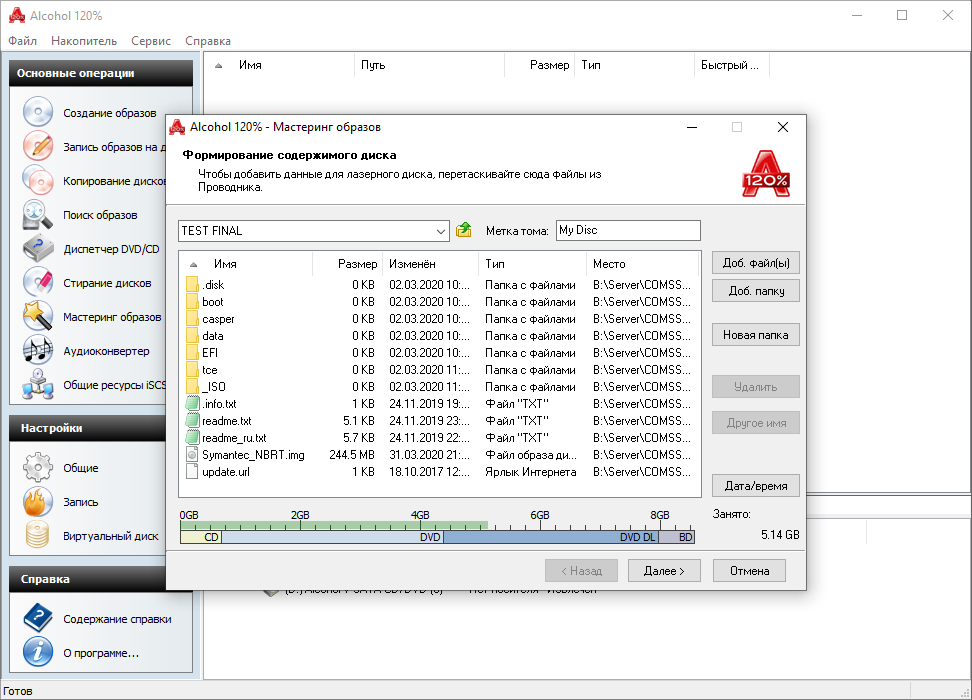
Task: Launch the Диспетчер DVD/CD drive icon
Action: coord(38,249)
